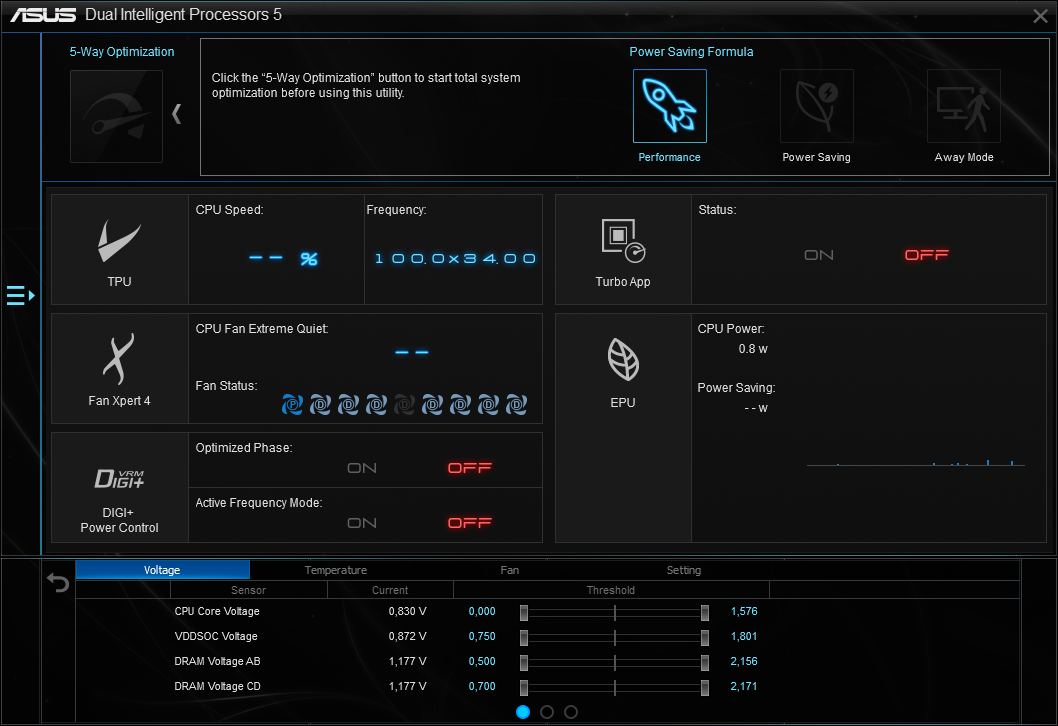Switch to the Fan tab

(x=509, y=570)
